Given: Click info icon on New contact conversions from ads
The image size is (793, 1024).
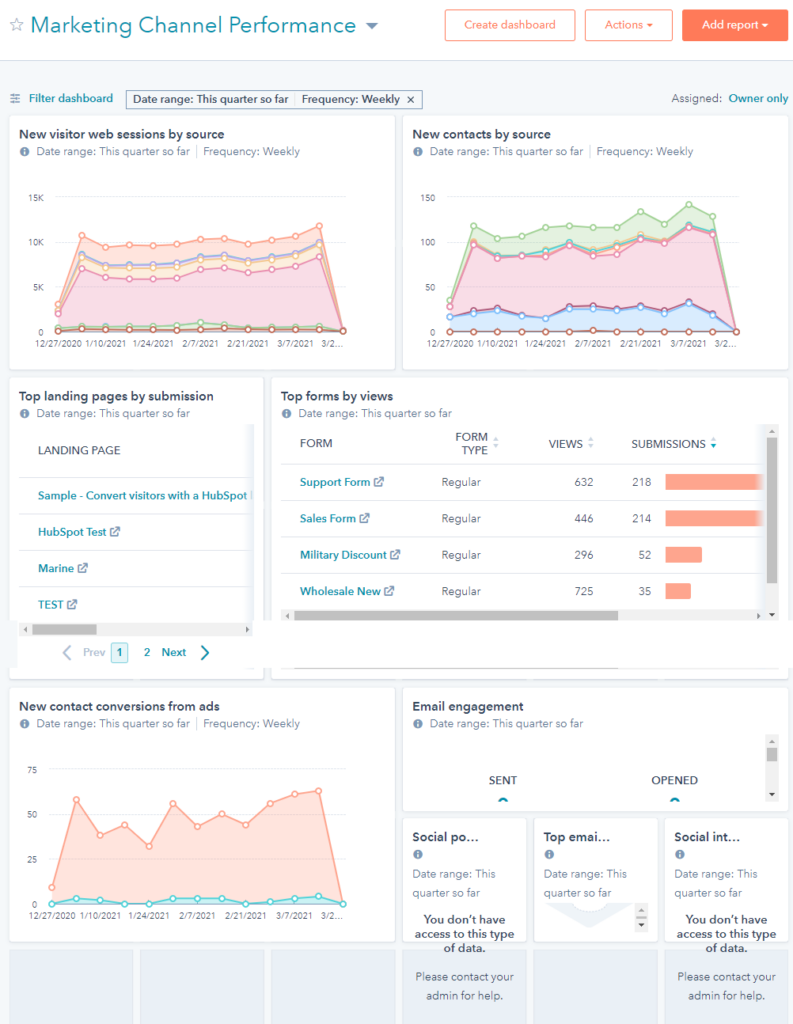Looking at the screenshot, I should [25, 724].
